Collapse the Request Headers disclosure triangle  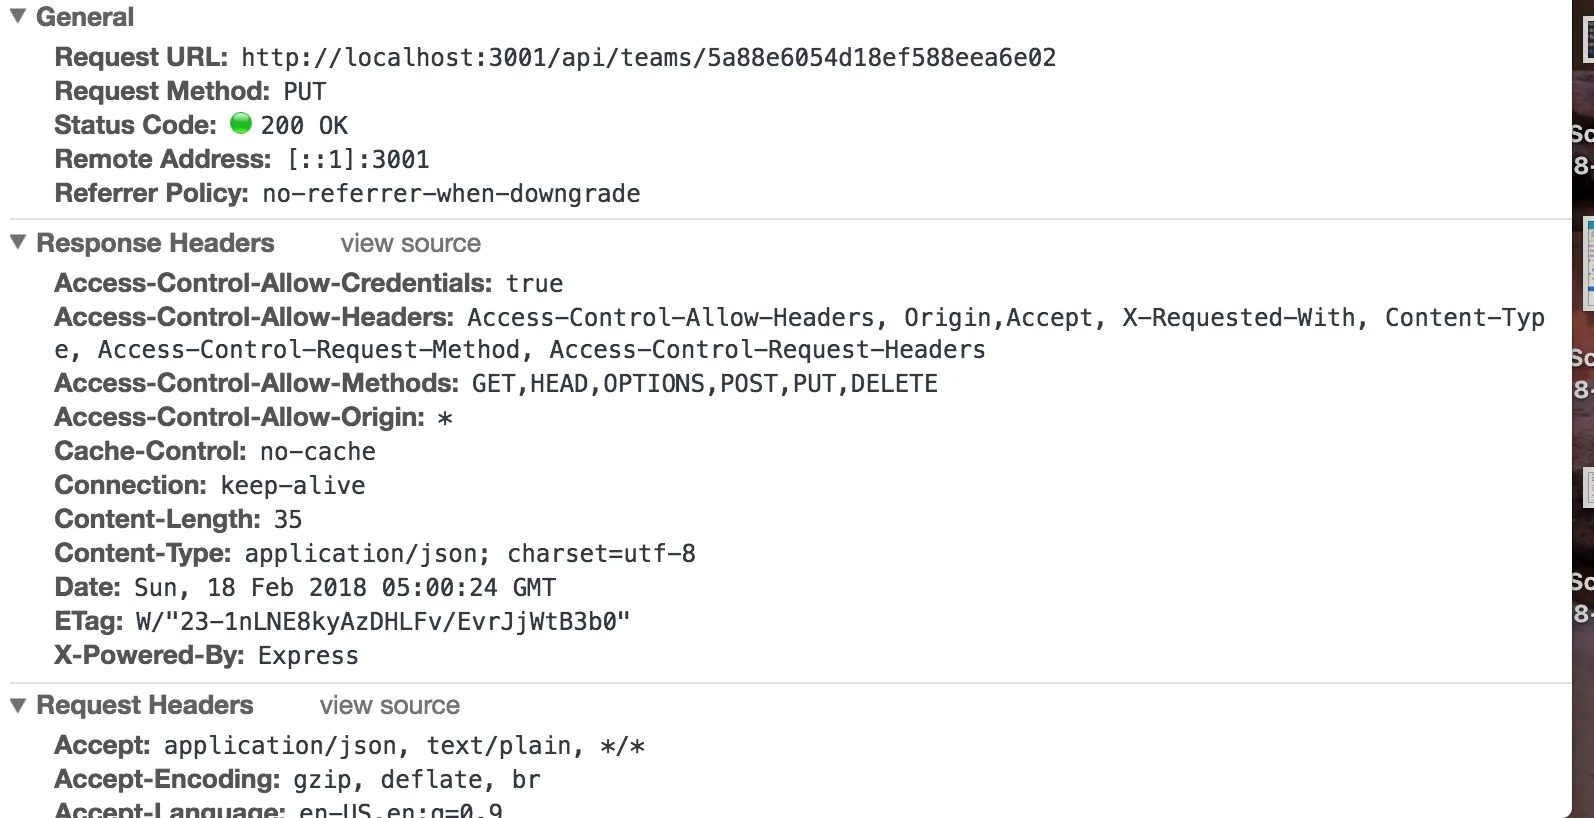[x=17, y=704]
